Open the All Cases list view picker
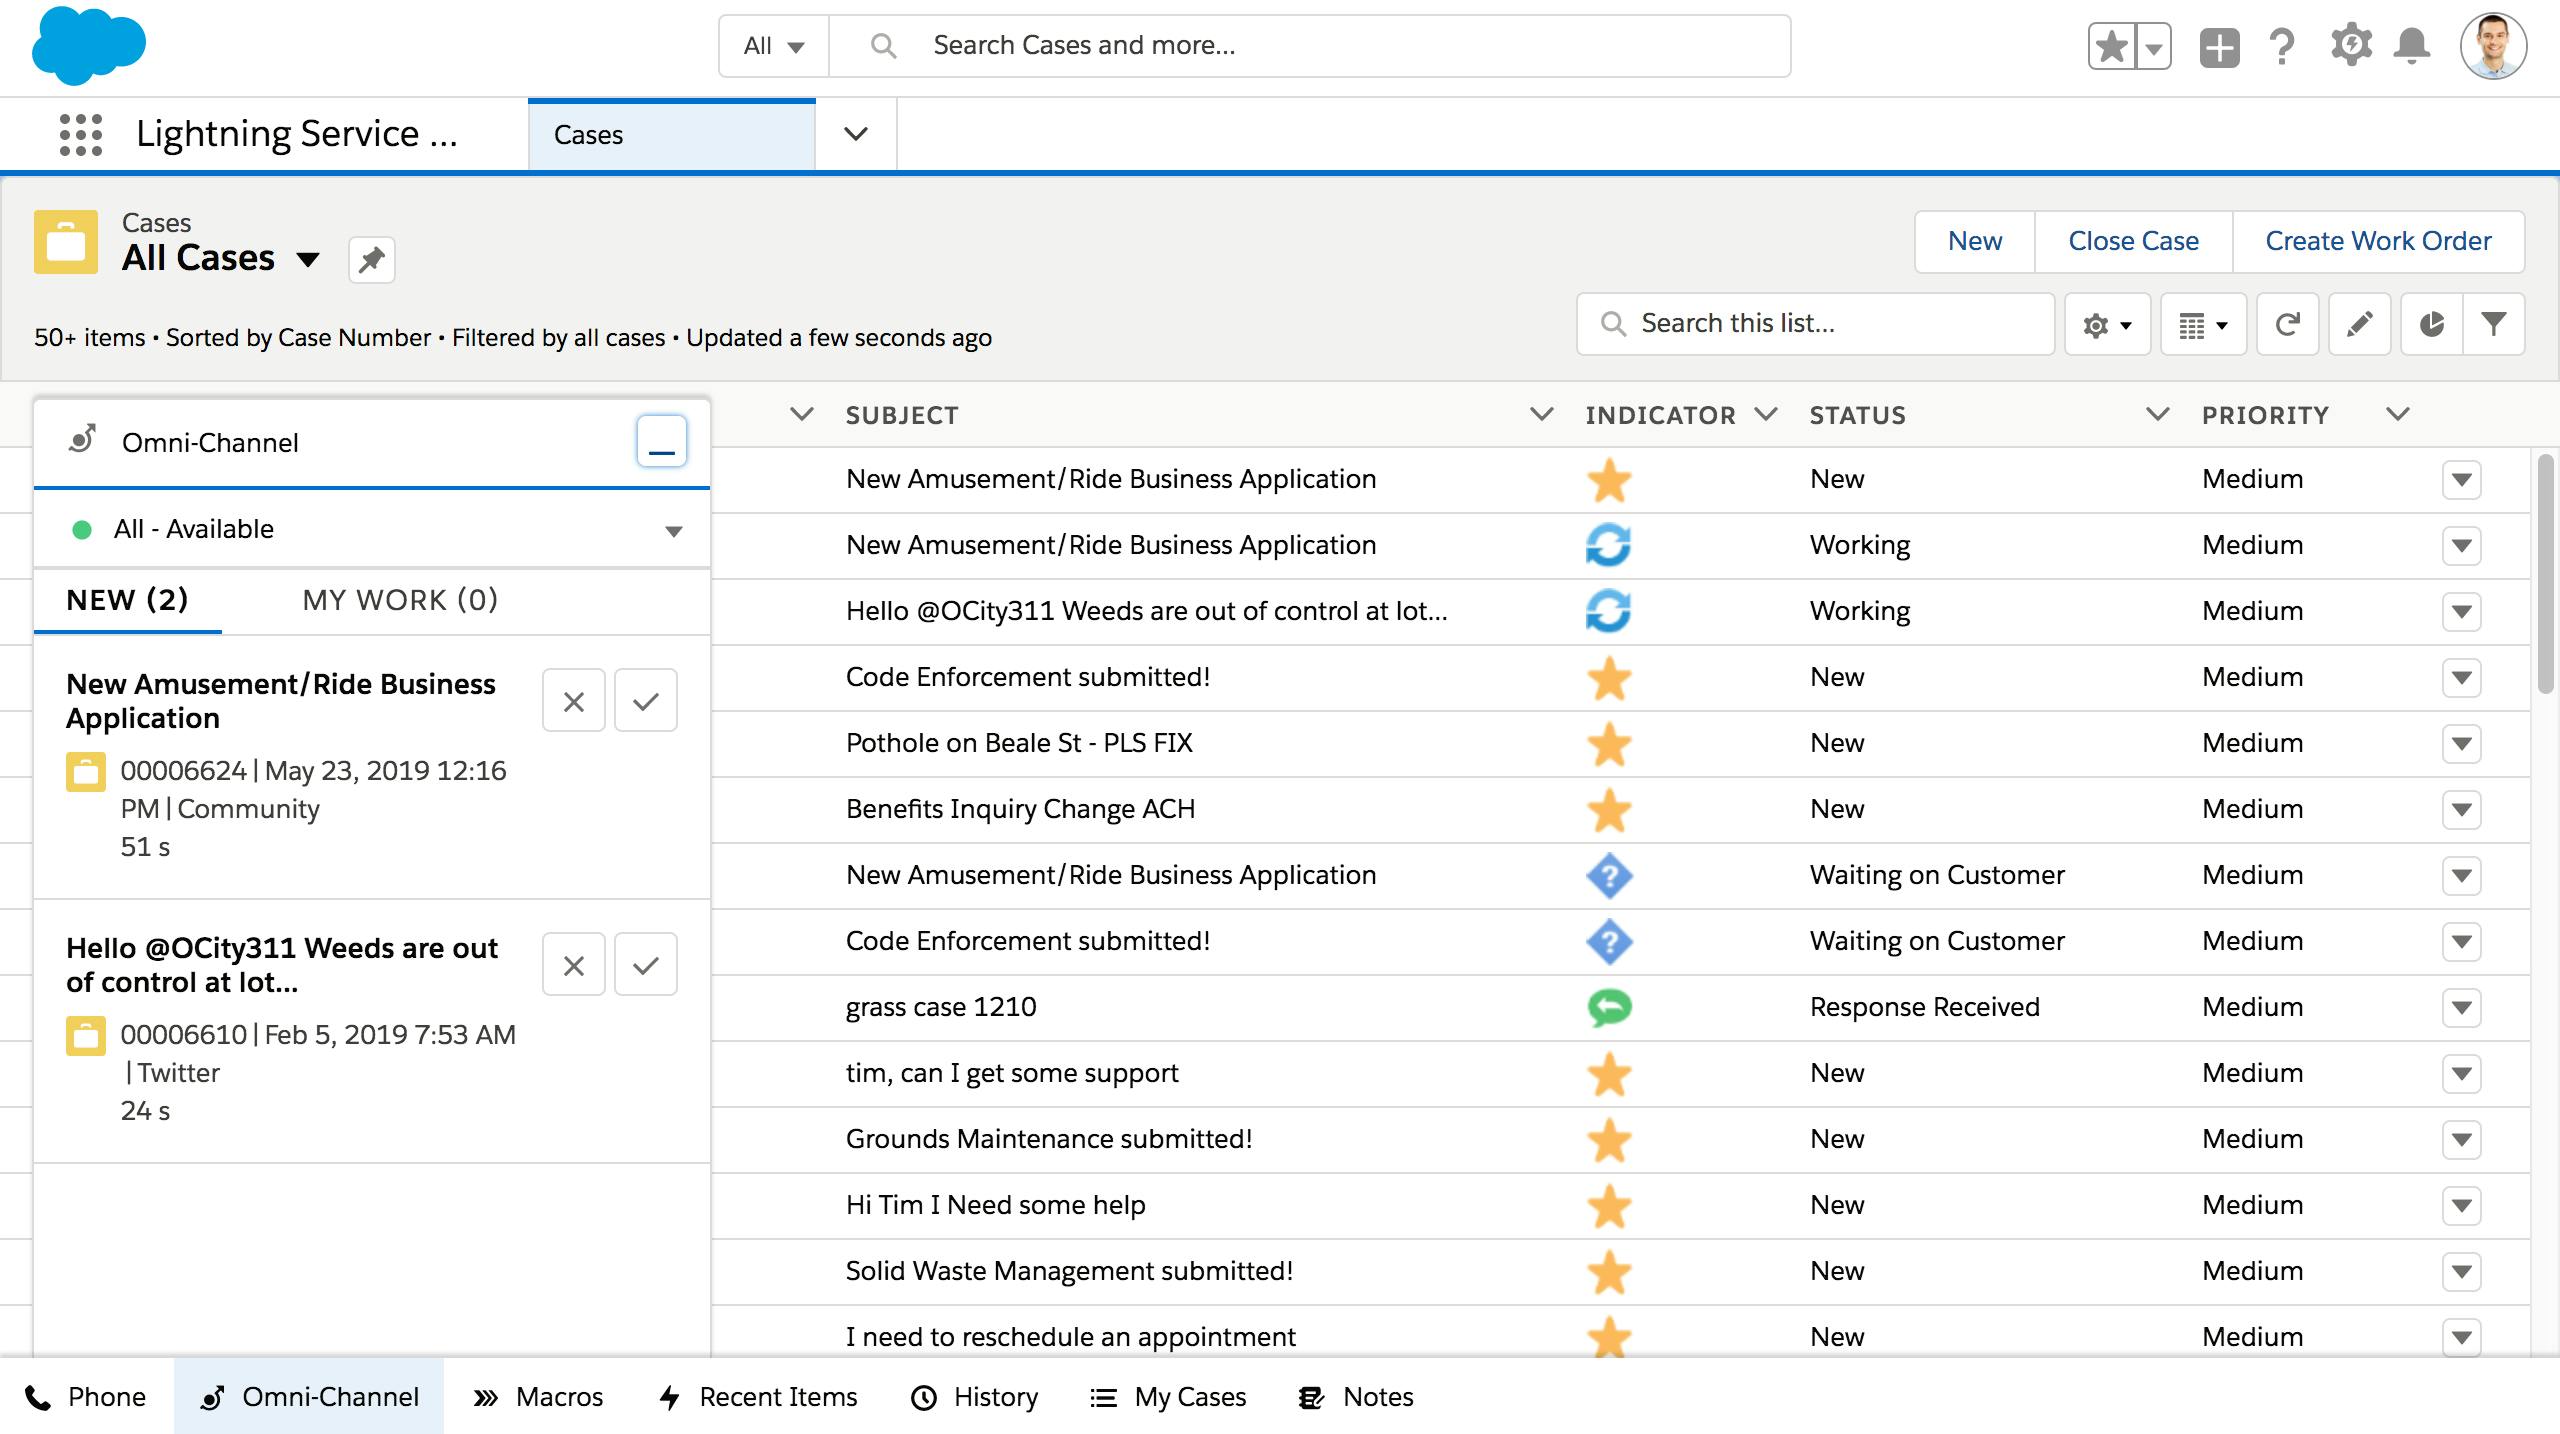Screen dimensions: 2560x1434 308,260
